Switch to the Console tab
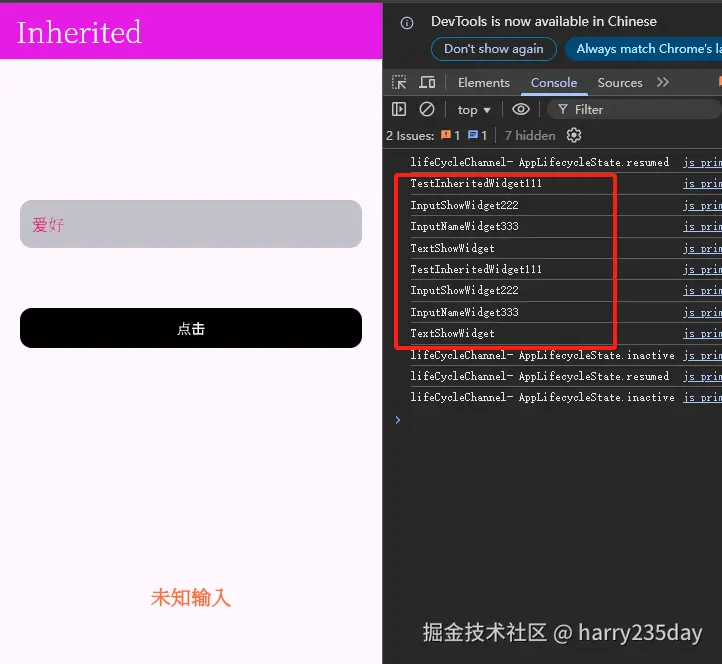The height and width of the screenshot is (664, 722). pos(553,82)
